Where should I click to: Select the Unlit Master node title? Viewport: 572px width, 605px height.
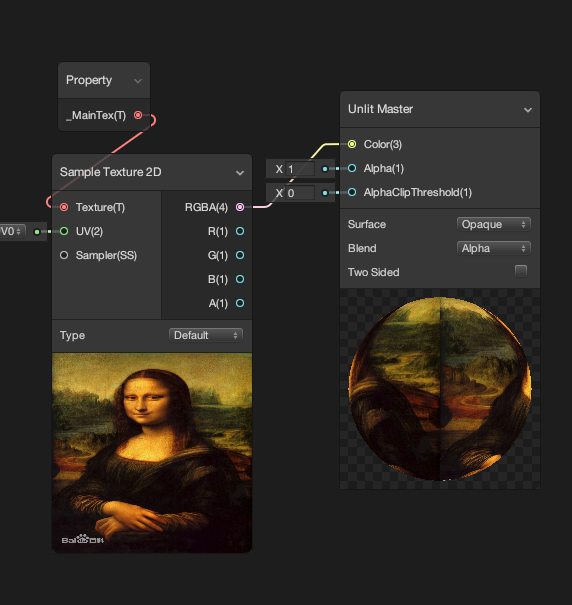point(380,109)
